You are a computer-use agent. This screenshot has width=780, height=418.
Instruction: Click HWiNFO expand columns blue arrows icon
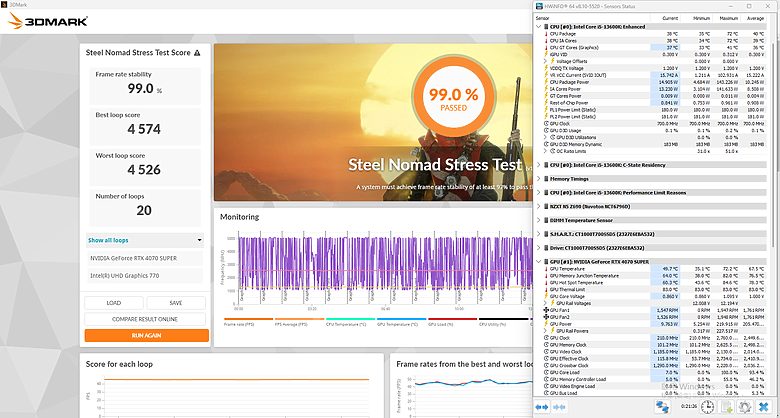click(542, 407)
